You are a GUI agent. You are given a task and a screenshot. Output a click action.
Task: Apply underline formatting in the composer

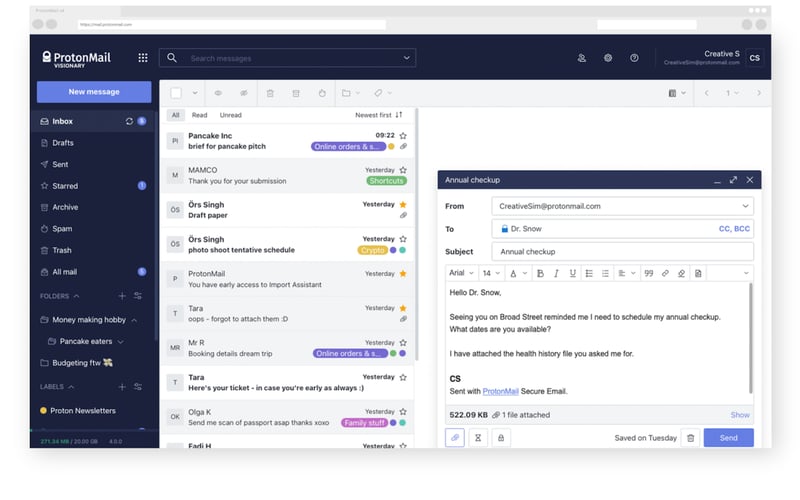(572, 273)
